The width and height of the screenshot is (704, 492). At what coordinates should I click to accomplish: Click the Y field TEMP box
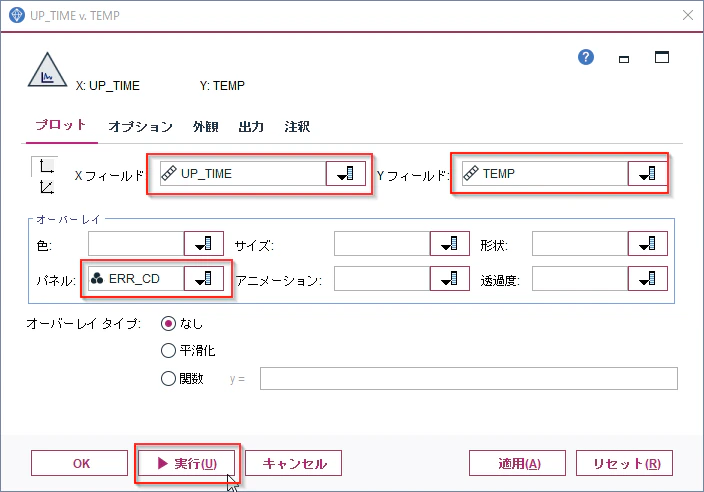click(x=545, y=174)
